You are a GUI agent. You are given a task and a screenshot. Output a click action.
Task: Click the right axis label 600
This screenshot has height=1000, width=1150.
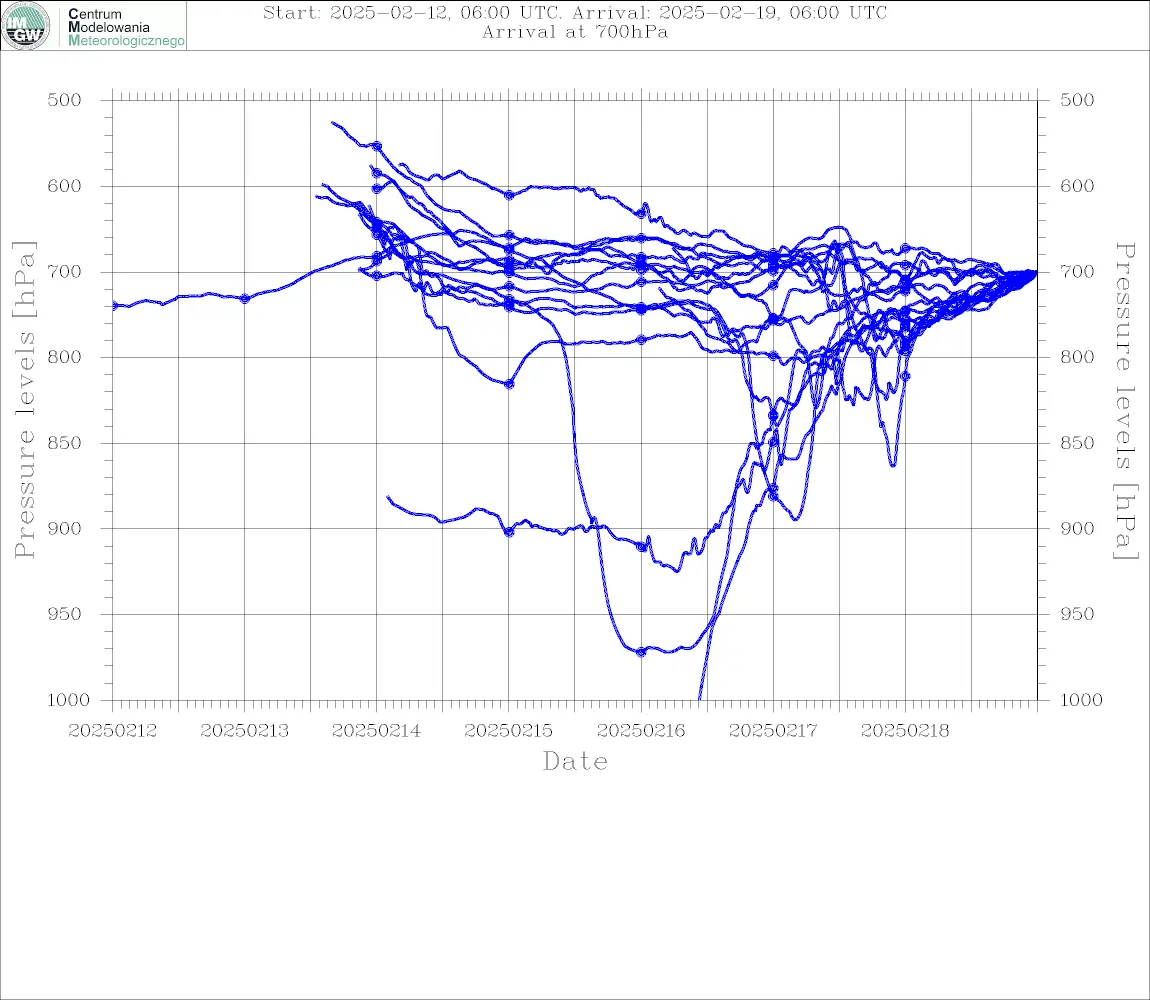coord(1077,186)
